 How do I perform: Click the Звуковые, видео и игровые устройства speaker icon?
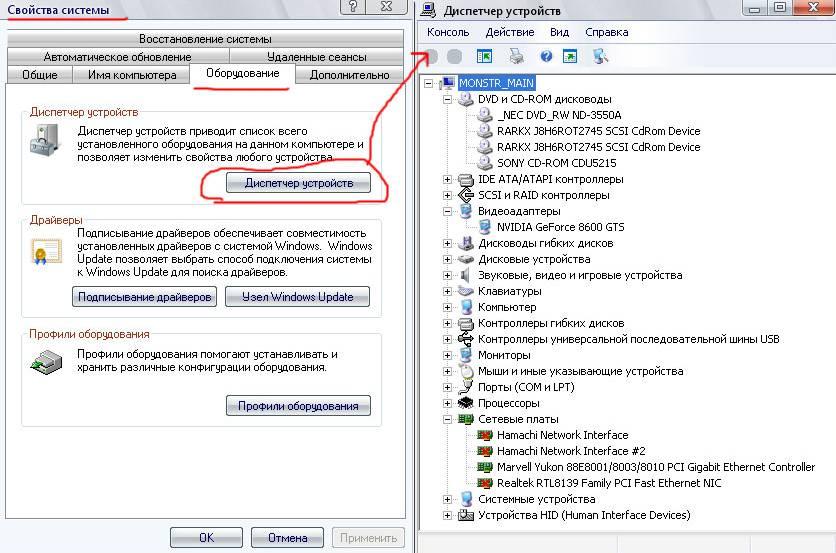pos(465,275)
